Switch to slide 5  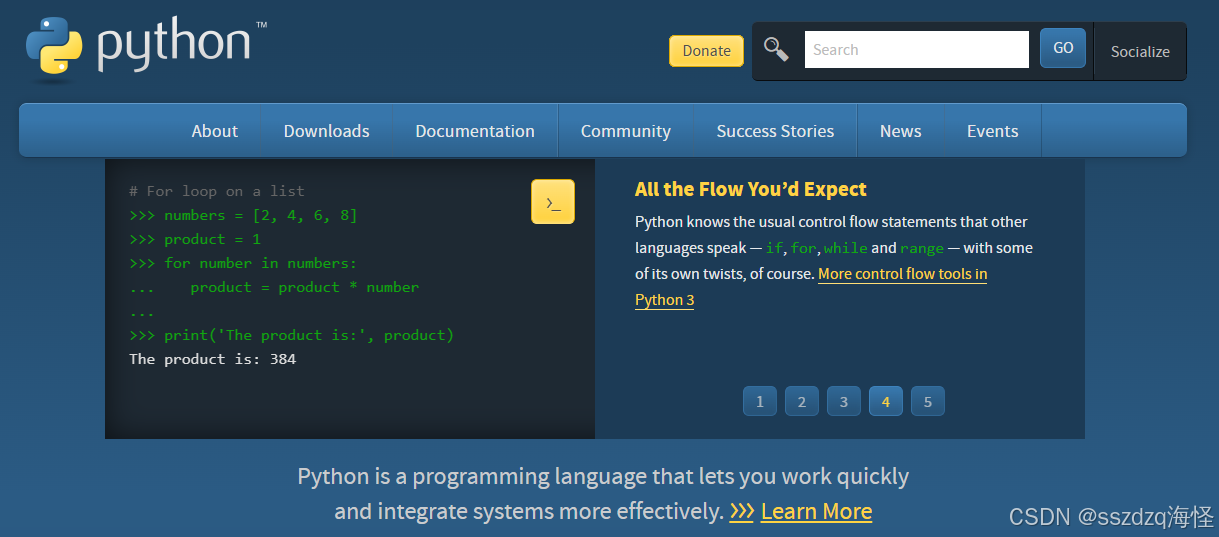pos(928,401)
